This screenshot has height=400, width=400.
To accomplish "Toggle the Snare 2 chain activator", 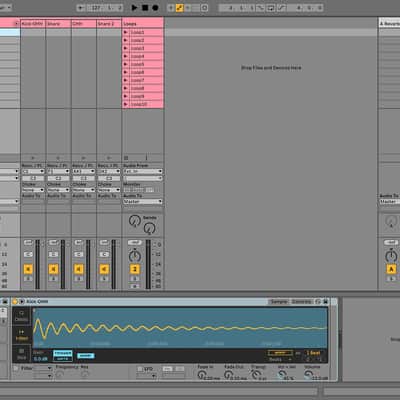I will click(x=104, y=269).
